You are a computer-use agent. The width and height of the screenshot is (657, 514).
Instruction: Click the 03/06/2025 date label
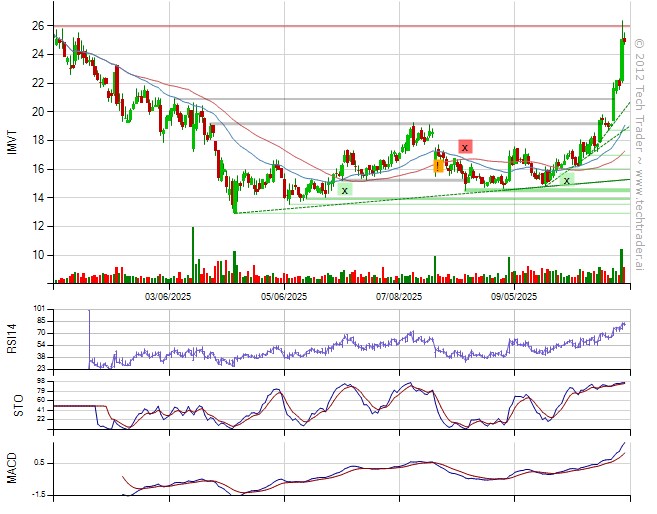coord(167,296)
